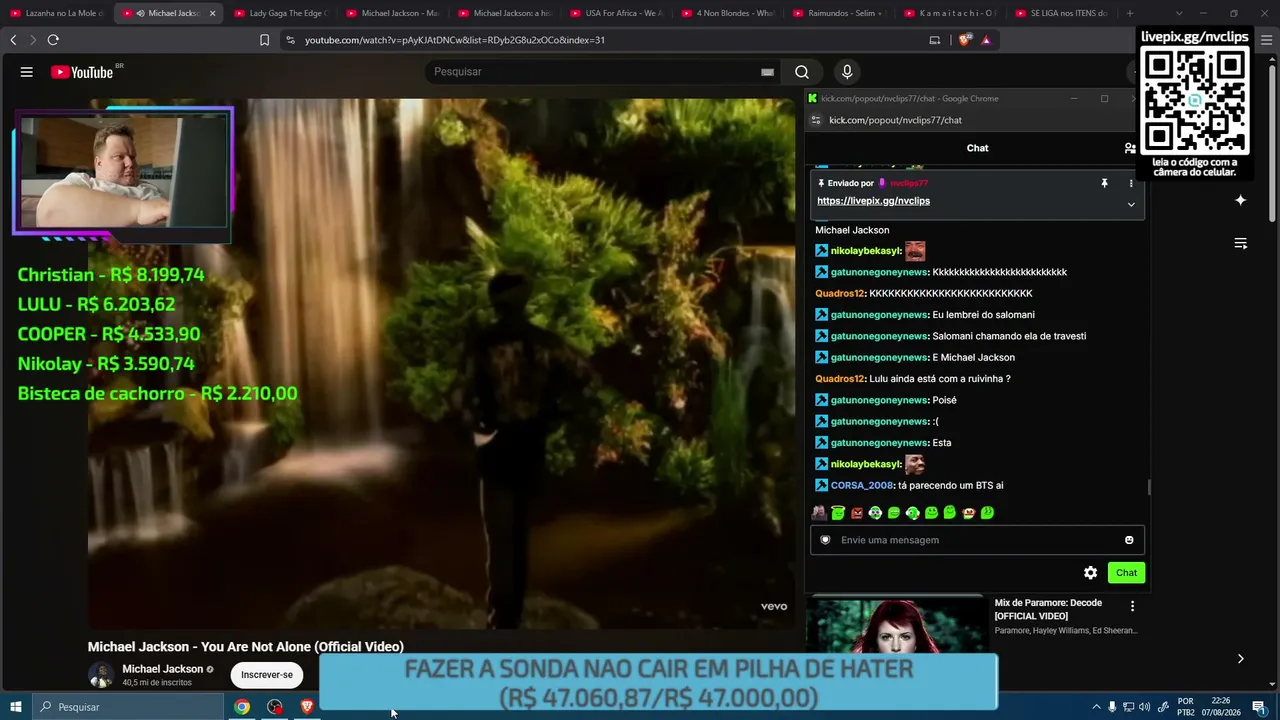Bookmark this page using the bookmark icon

pos(264,40)
